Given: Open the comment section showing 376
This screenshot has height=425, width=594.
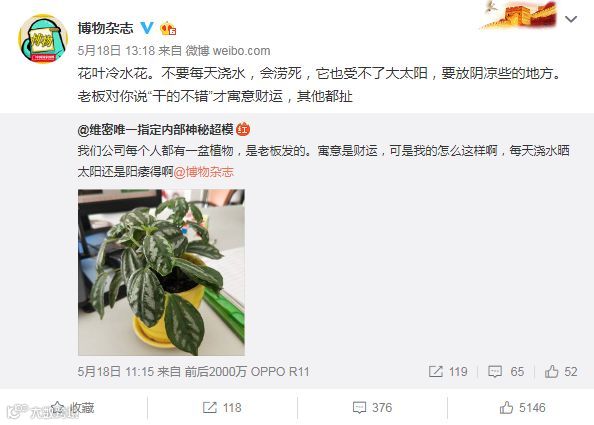Looking at the screenshot, I should click(x=372, y=408).
